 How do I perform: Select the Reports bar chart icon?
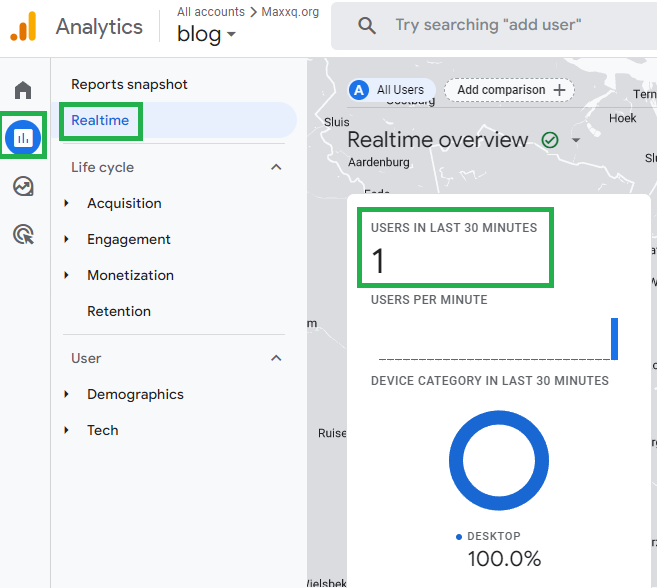pyautogui.click(x=23, y=137)
